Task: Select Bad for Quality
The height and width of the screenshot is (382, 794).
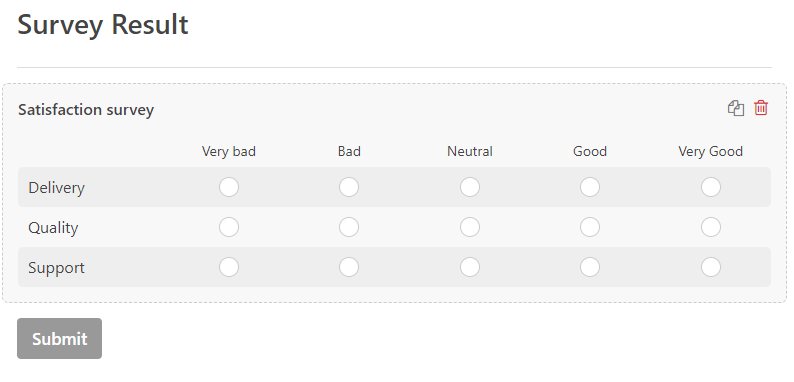Action: [x=349, y=227]
